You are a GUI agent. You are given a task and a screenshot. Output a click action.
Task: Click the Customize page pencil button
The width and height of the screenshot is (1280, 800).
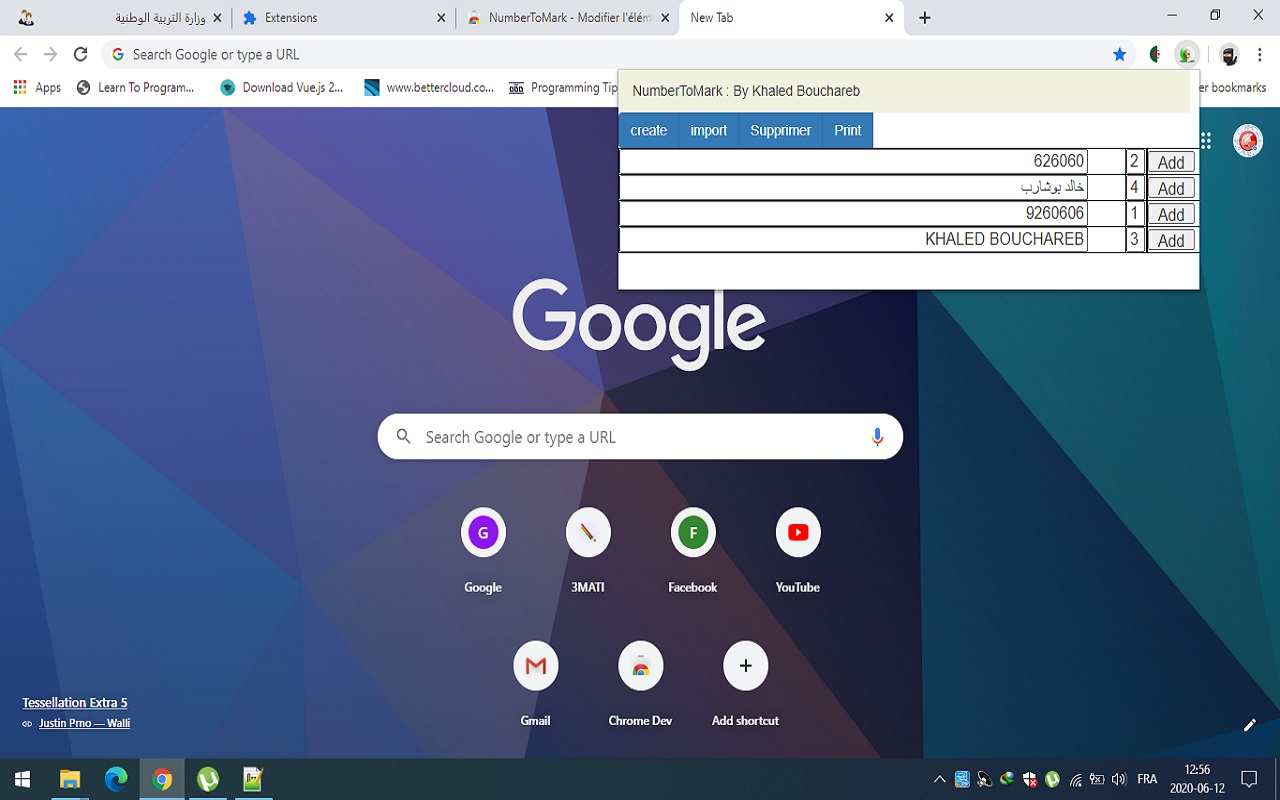click(1249, 724)
